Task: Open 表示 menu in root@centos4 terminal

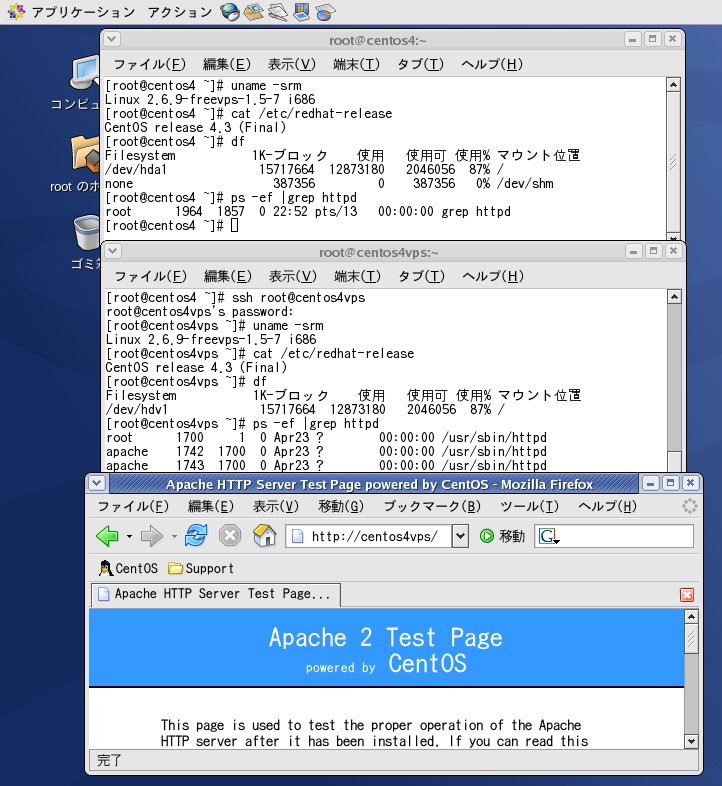Action: pos(292,64)
